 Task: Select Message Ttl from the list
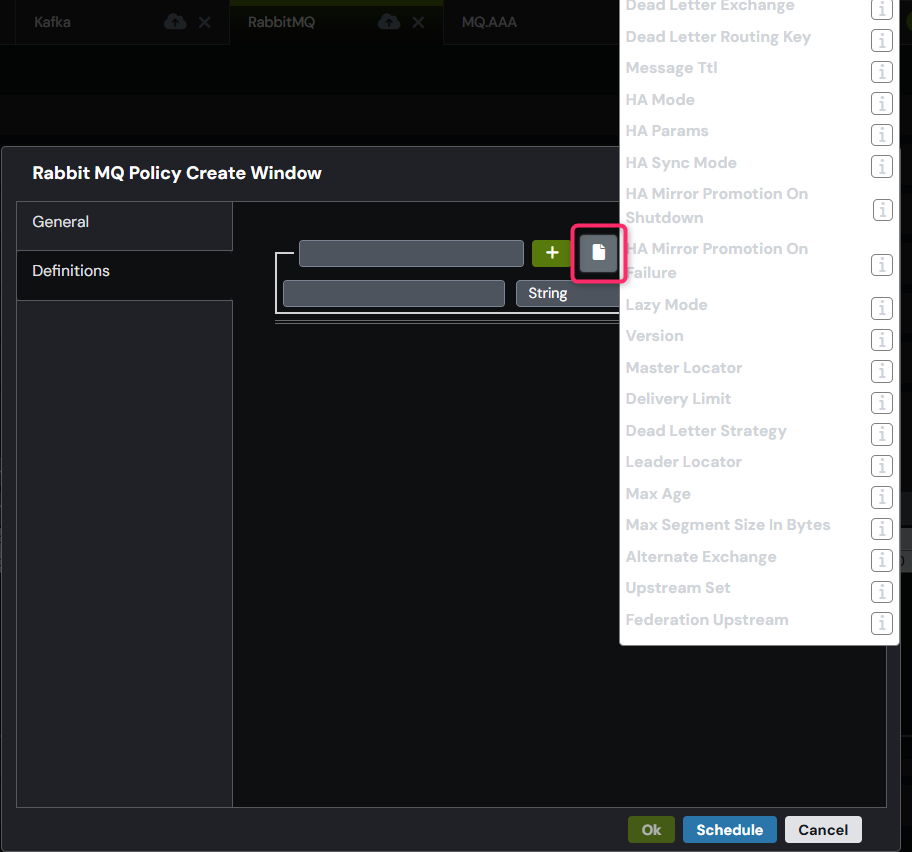(671, 68)
